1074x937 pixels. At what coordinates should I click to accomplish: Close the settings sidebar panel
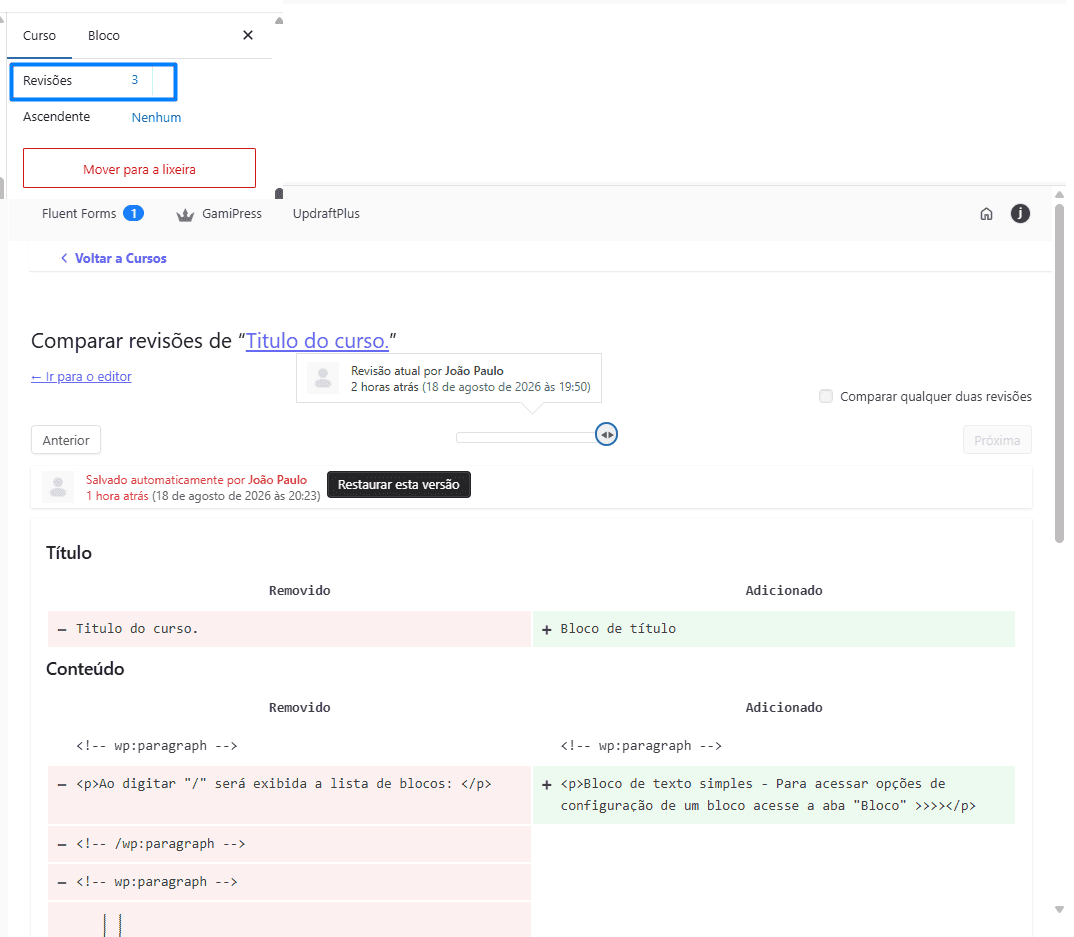coord(248,35)
